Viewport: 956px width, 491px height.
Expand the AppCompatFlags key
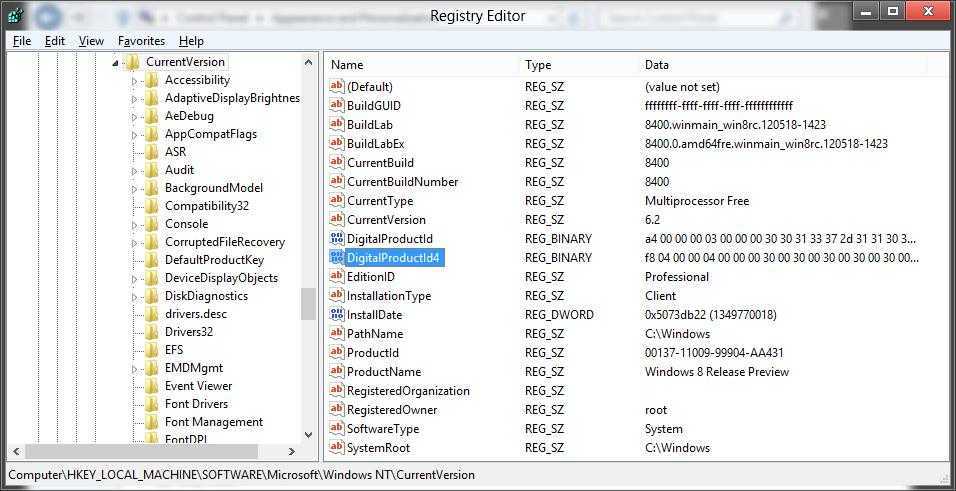pos(135,134)
